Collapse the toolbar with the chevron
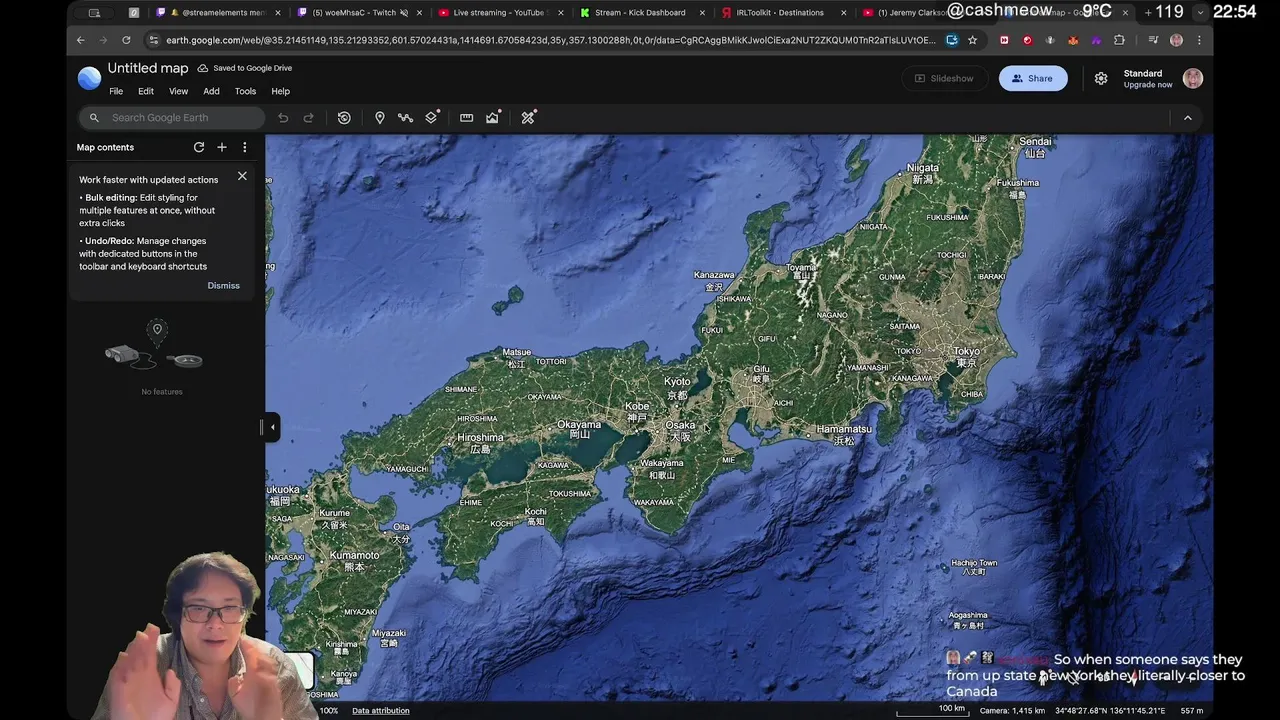 click(1188, 118)
